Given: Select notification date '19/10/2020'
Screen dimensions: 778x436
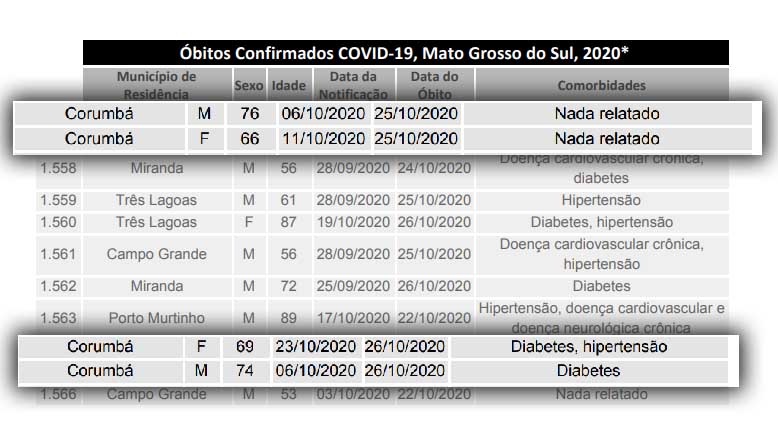Looking at the screenshot, I should click(353, 222).
